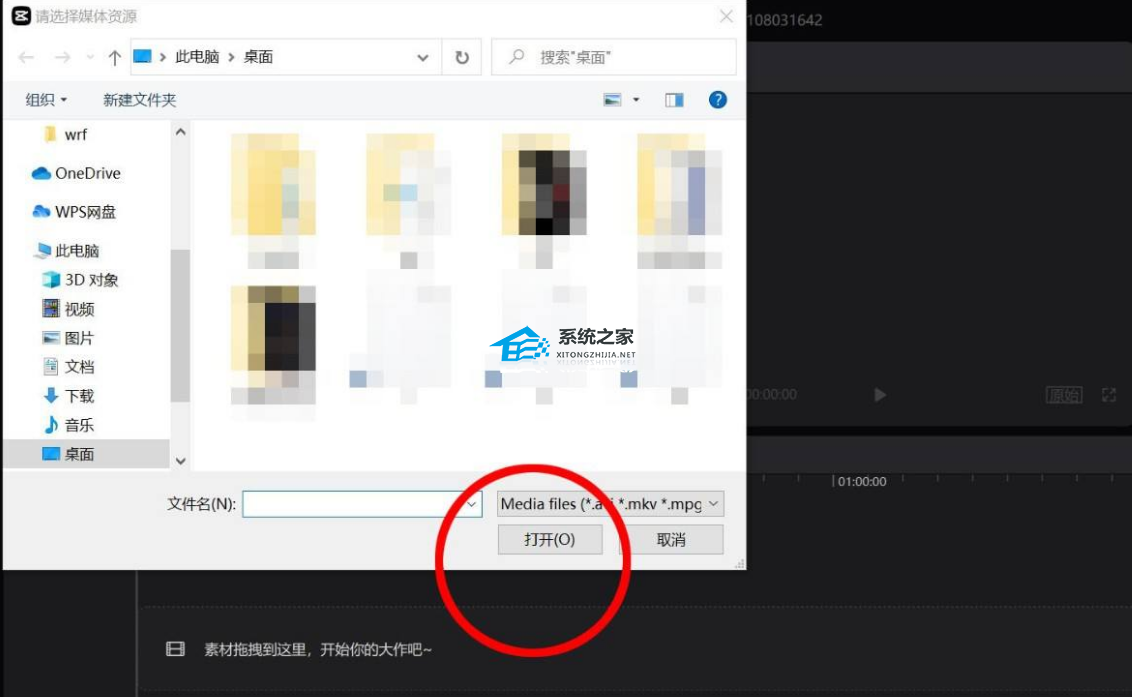Open the 图片 folder in the sidebar
This screenshot has height=697, width=1132.
point(69,338)
